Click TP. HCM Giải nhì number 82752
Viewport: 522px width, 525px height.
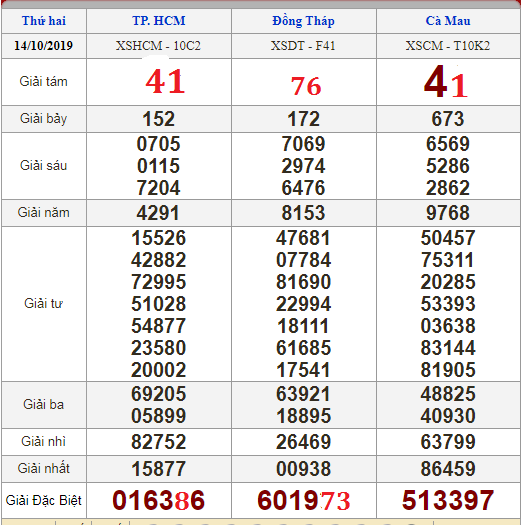point(158,442)
